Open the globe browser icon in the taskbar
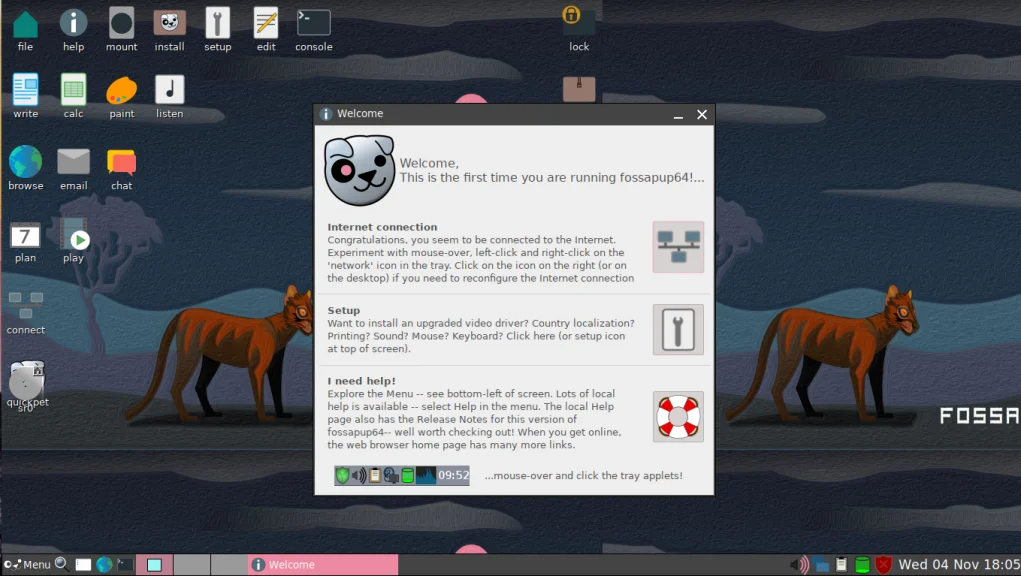The width and height of the screenshot is (1021, 576). pyautogui.click(x=104, y=564)
